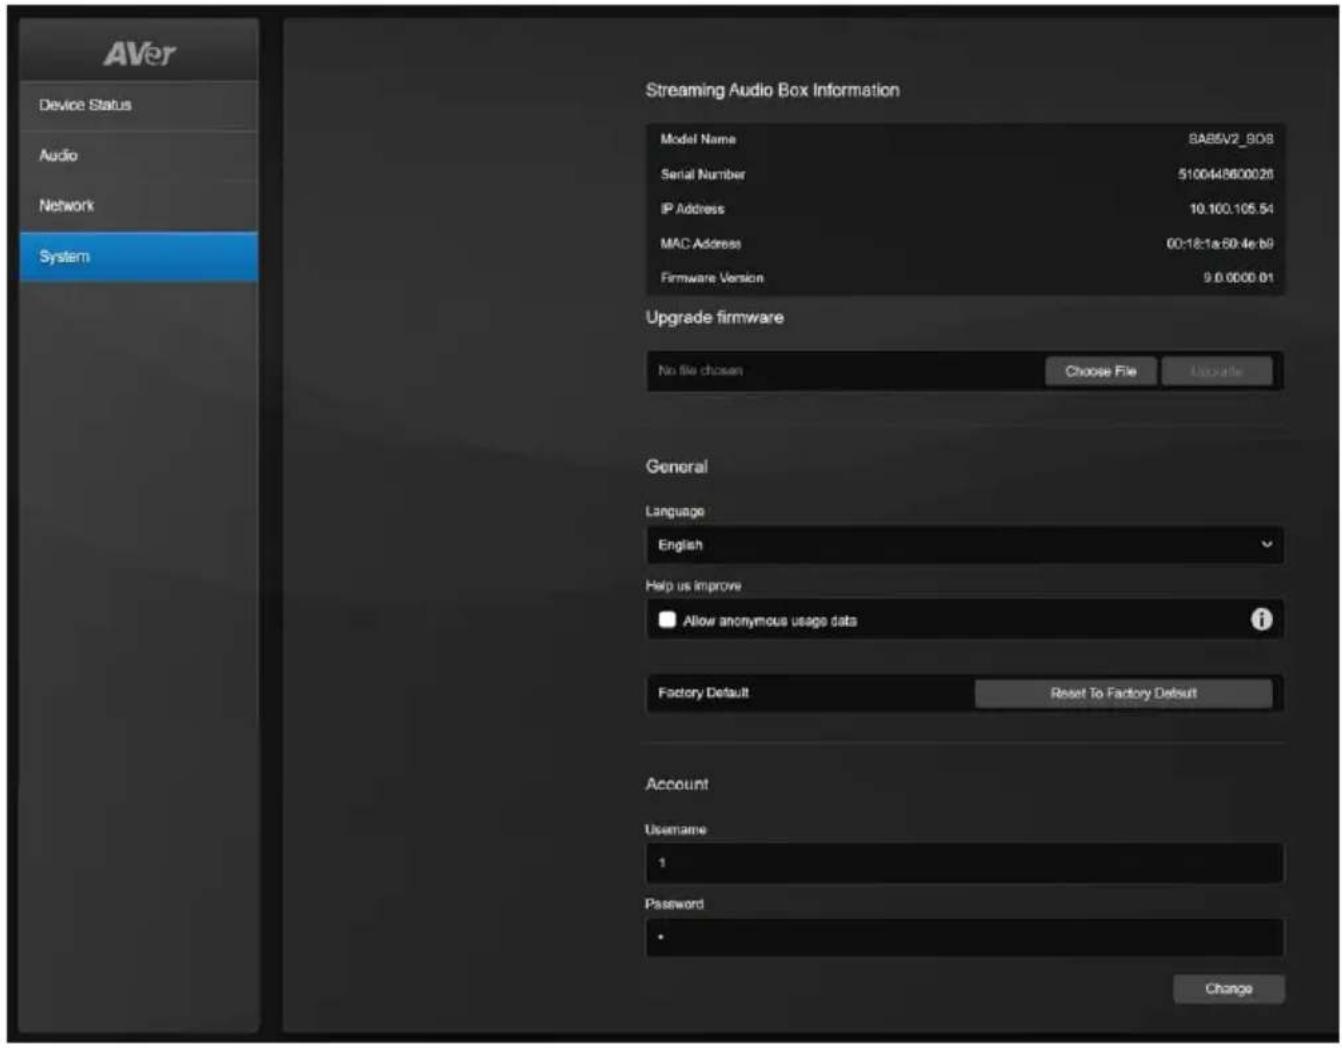Click the Upgrade firmware button

(x=1217, y=371)
